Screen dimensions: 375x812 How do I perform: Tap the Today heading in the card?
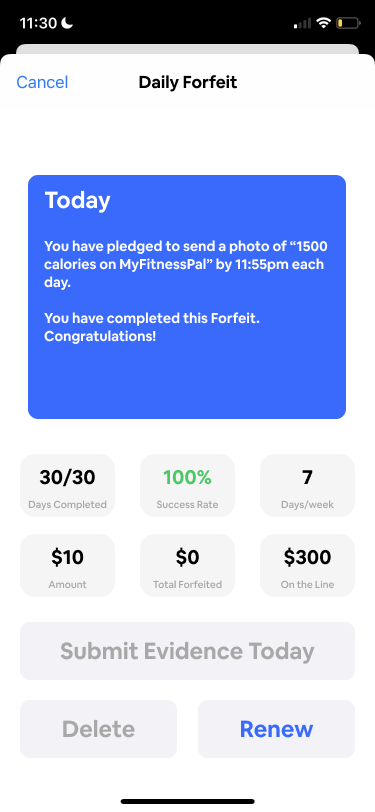pyautogui.click(x=77, y=200)
